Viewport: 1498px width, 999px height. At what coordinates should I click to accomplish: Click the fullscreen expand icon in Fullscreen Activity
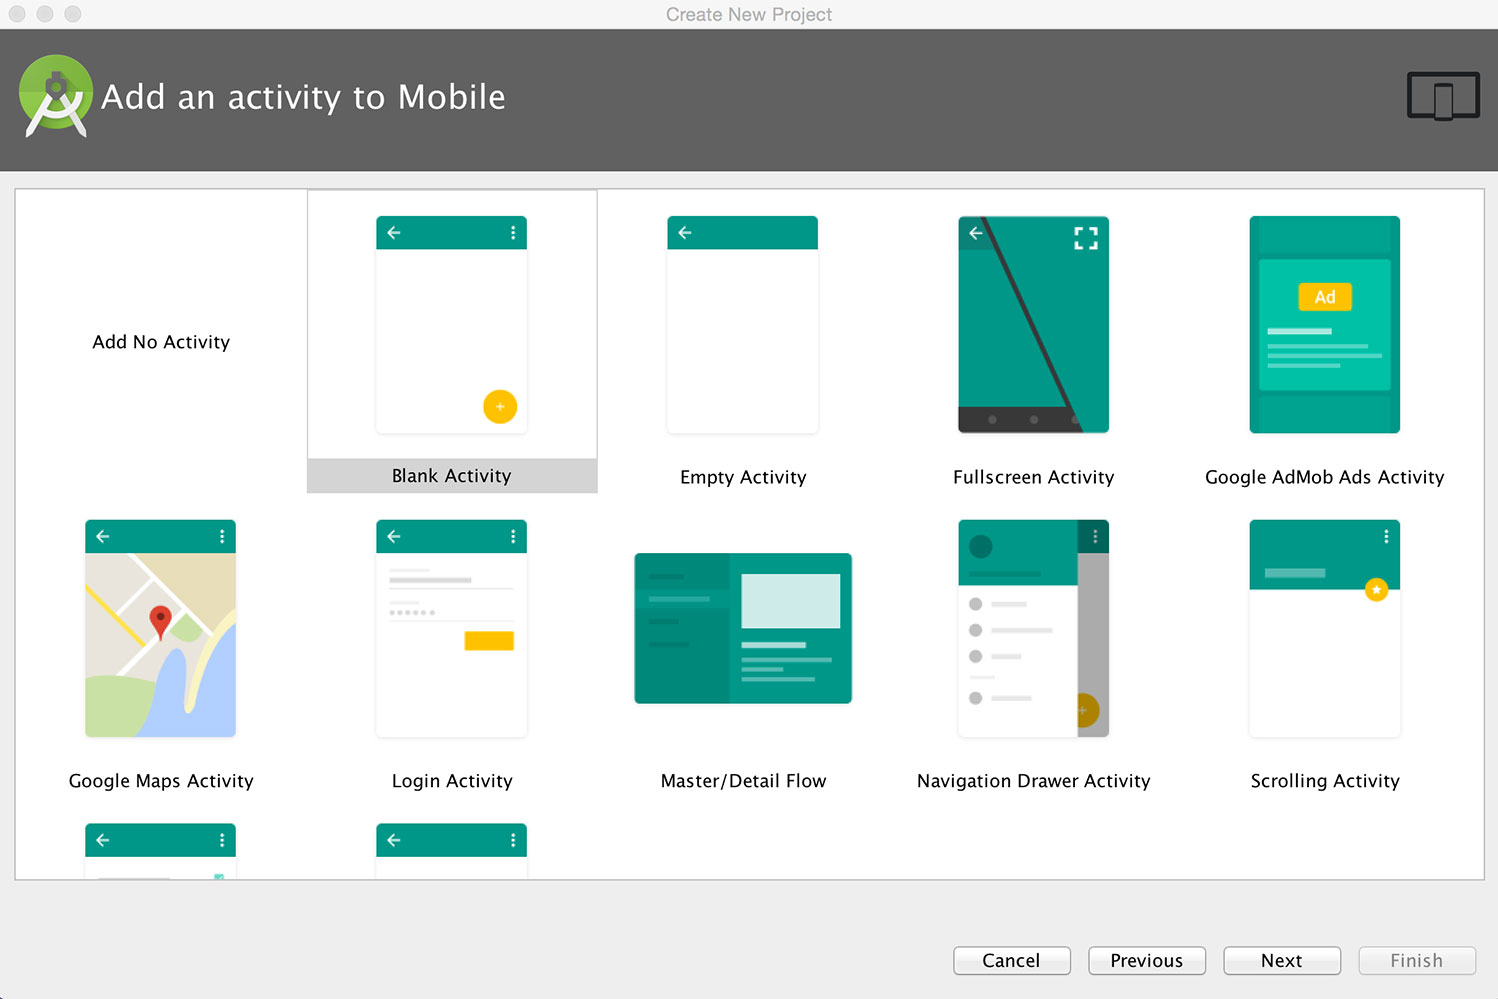(1085, 238)
